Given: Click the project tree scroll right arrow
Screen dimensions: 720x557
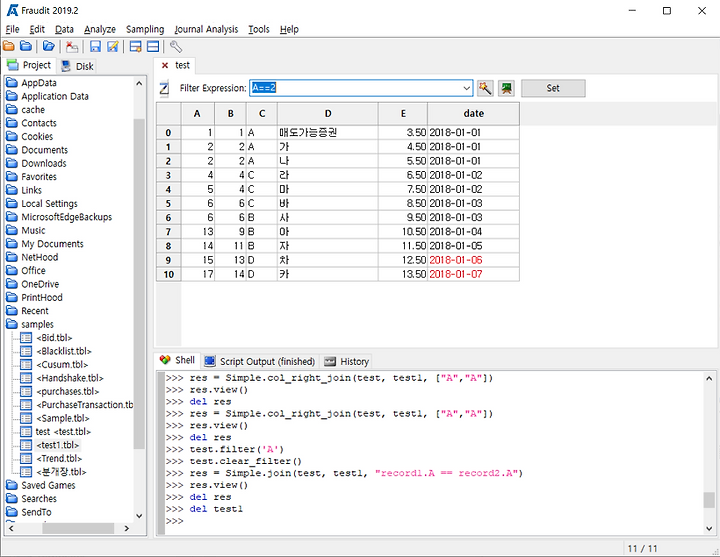Looking at the screenshot, I should point(127,529).
